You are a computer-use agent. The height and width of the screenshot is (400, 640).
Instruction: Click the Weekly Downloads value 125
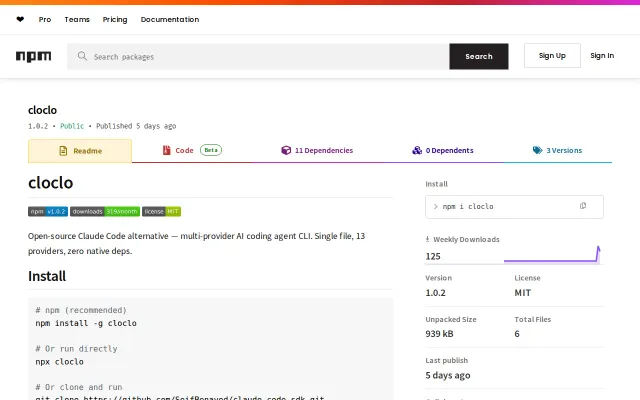coord(433,256)
